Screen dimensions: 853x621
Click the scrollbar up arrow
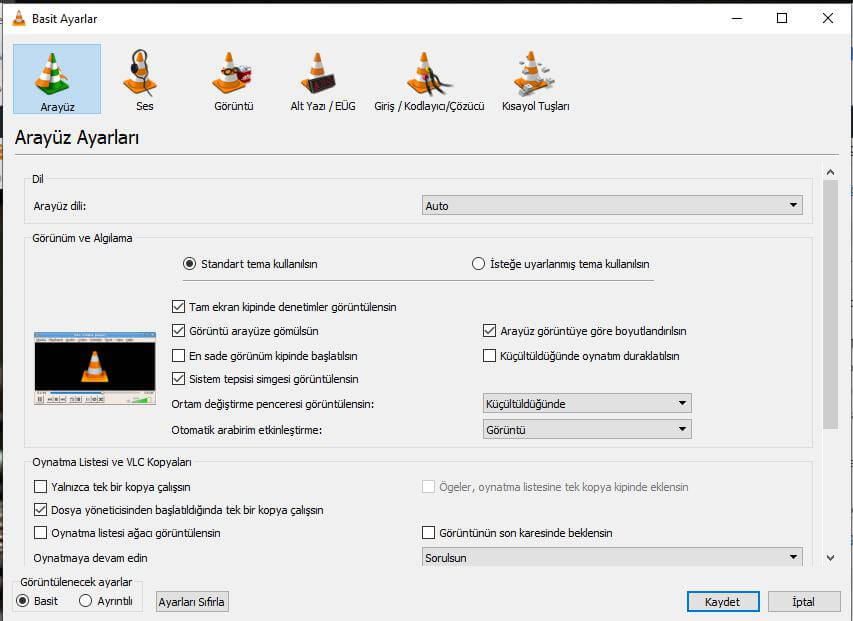830,172
